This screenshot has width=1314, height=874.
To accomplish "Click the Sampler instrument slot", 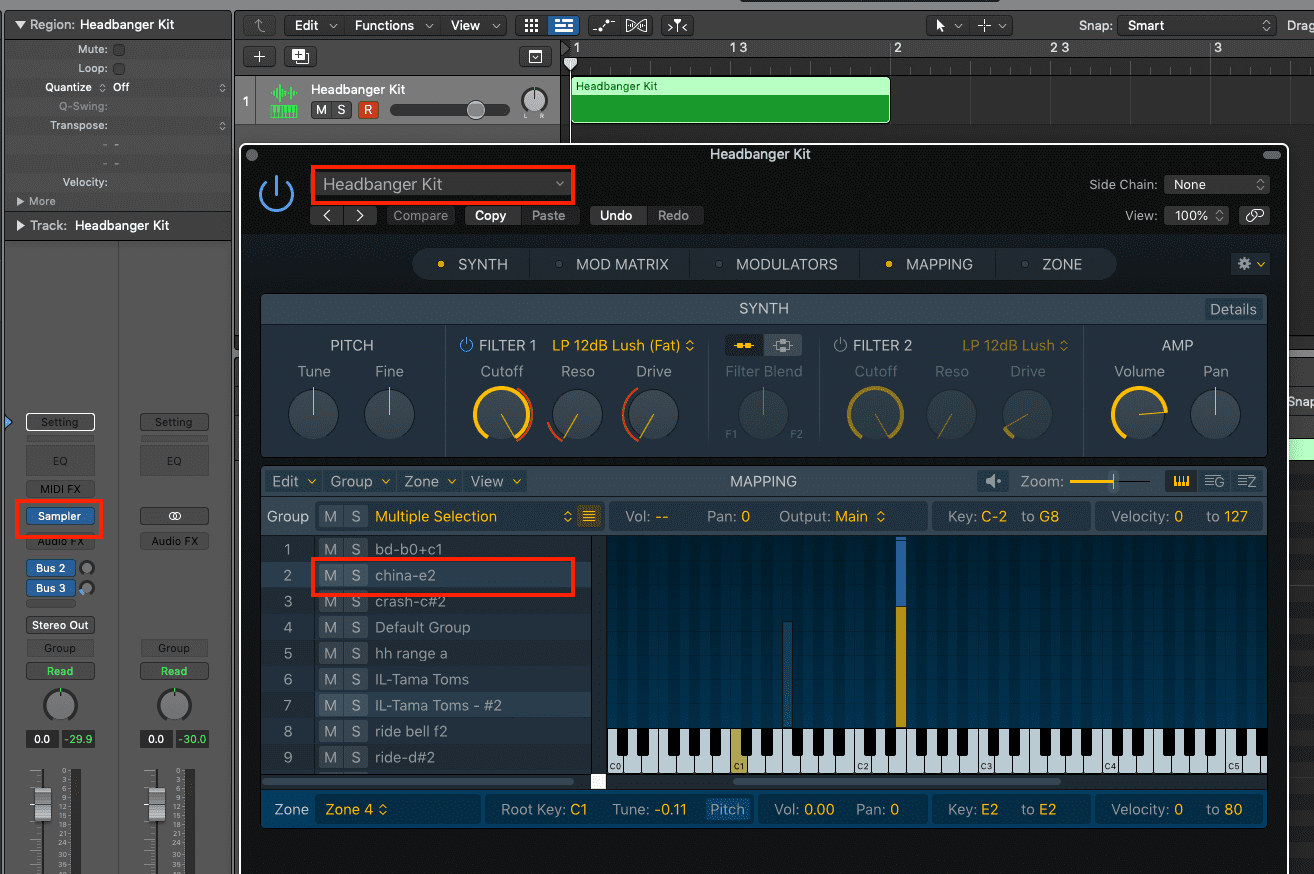I will point(60,516).
